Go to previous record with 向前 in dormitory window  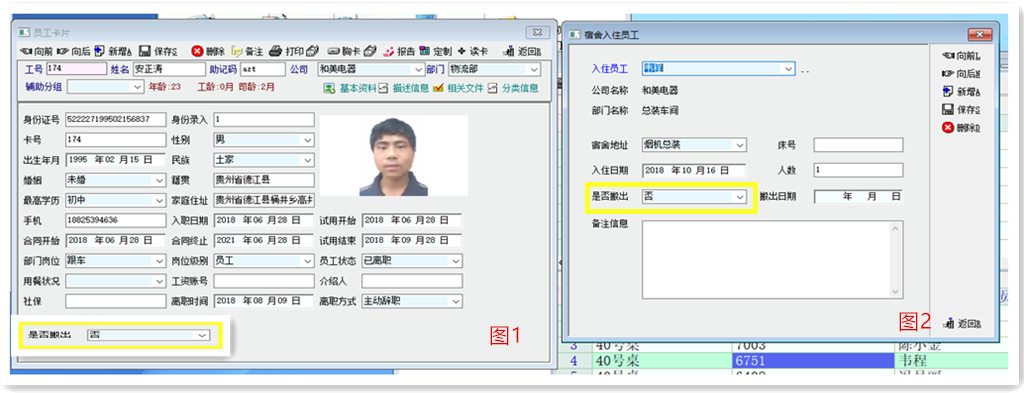click(x=961, y=57)
